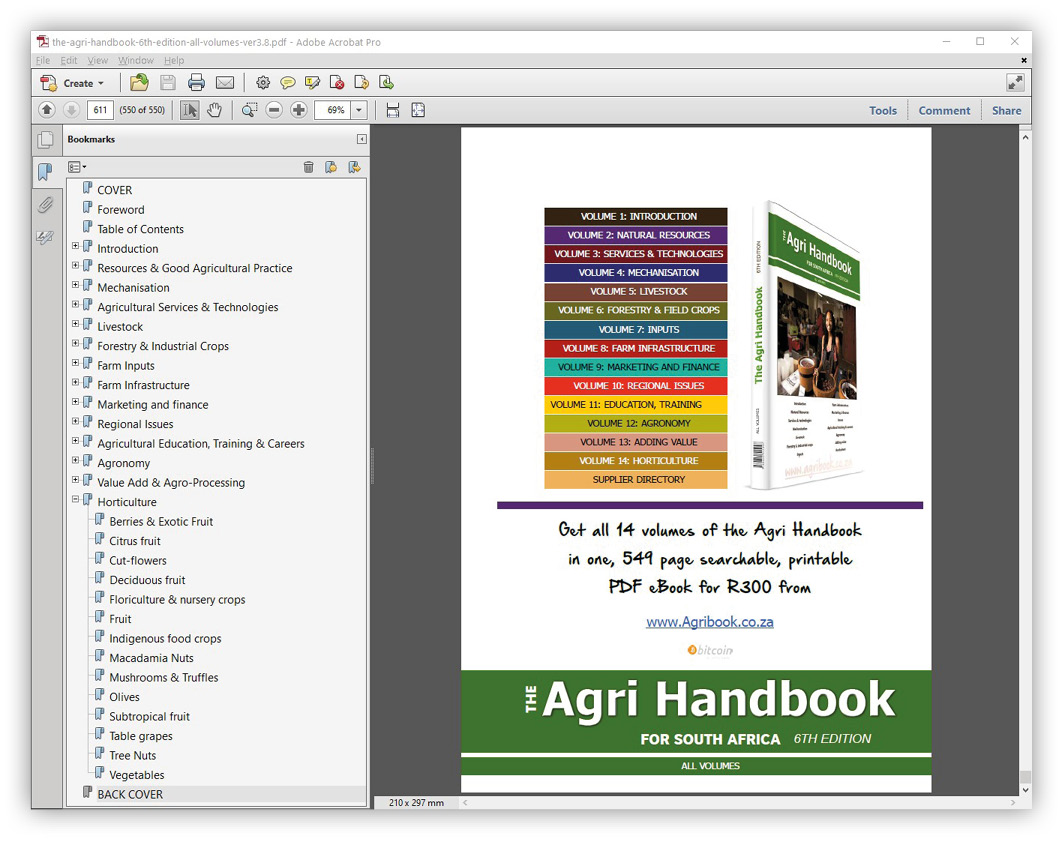Click the page number input field
The width and height of the screenshot is (1063, 842).
[100, 110]
